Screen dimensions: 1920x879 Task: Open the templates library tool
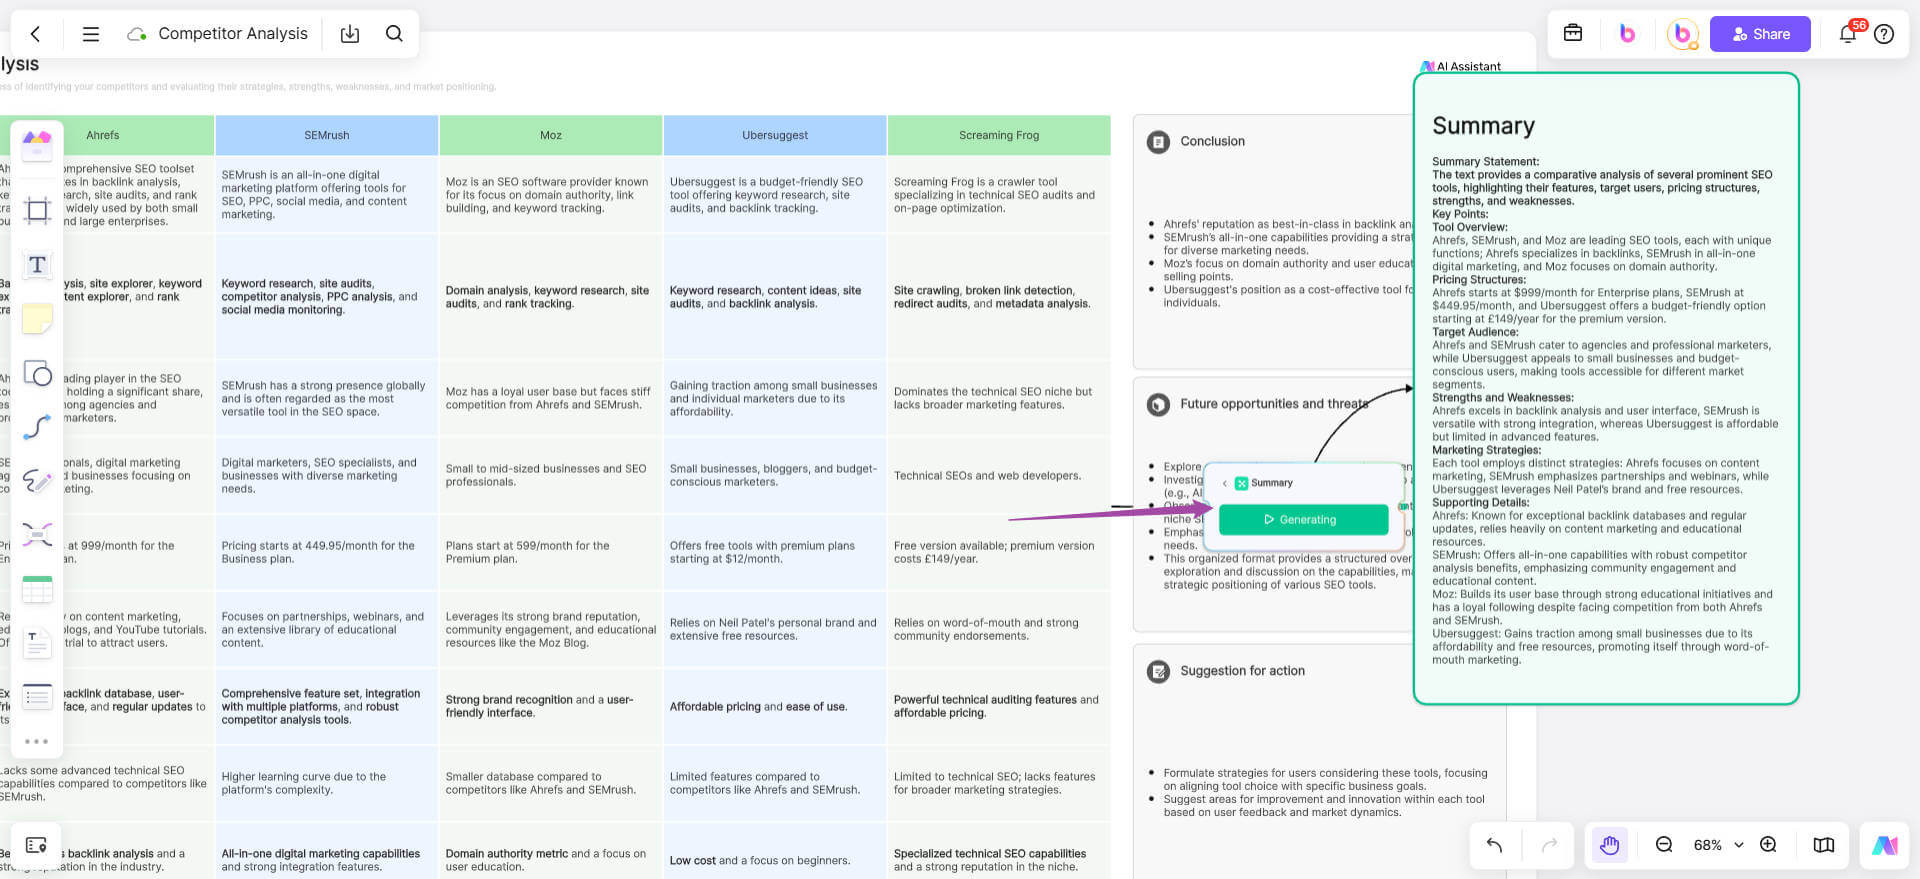point(37,145)
